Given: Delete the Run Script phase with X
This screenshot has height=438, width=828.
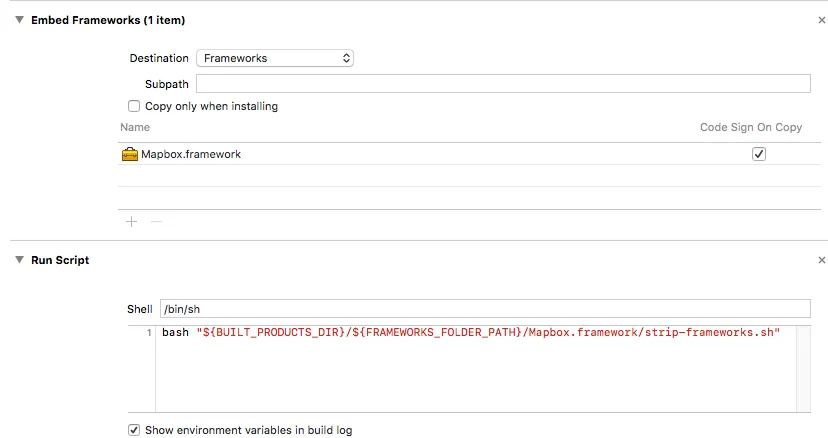Looking at the screenshot, I should tap(822, 260).
